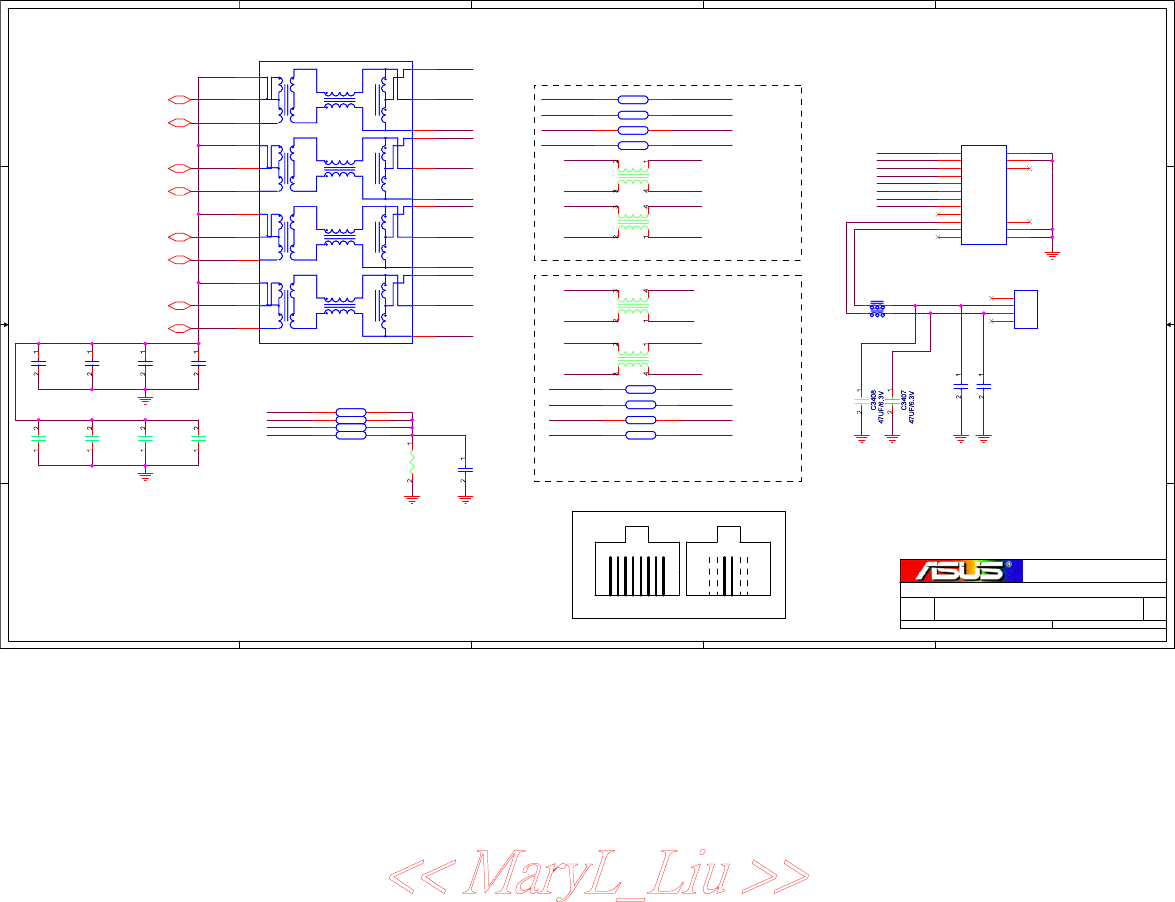Click the blue common-mode choke beside the connector box
This screenshot has width=1175, height=902.
point(878,309)
